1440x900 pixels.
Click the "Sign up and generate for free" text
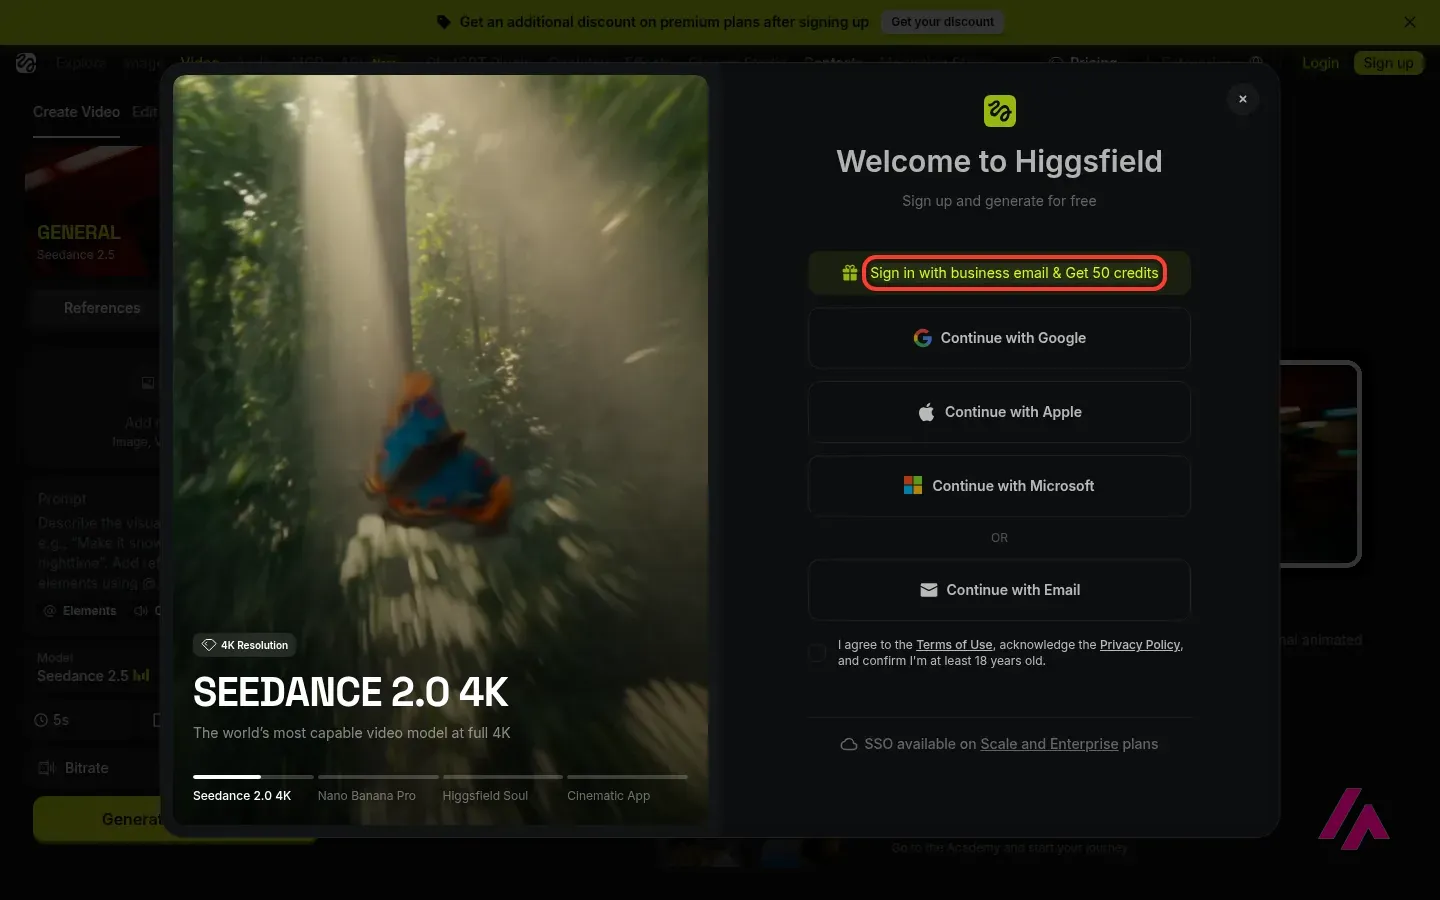click(x=999, y=201)
